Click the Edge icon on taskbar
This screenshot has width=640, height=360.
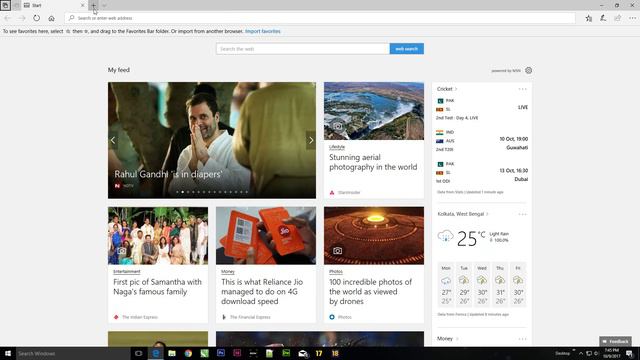(x=156, y=353)
